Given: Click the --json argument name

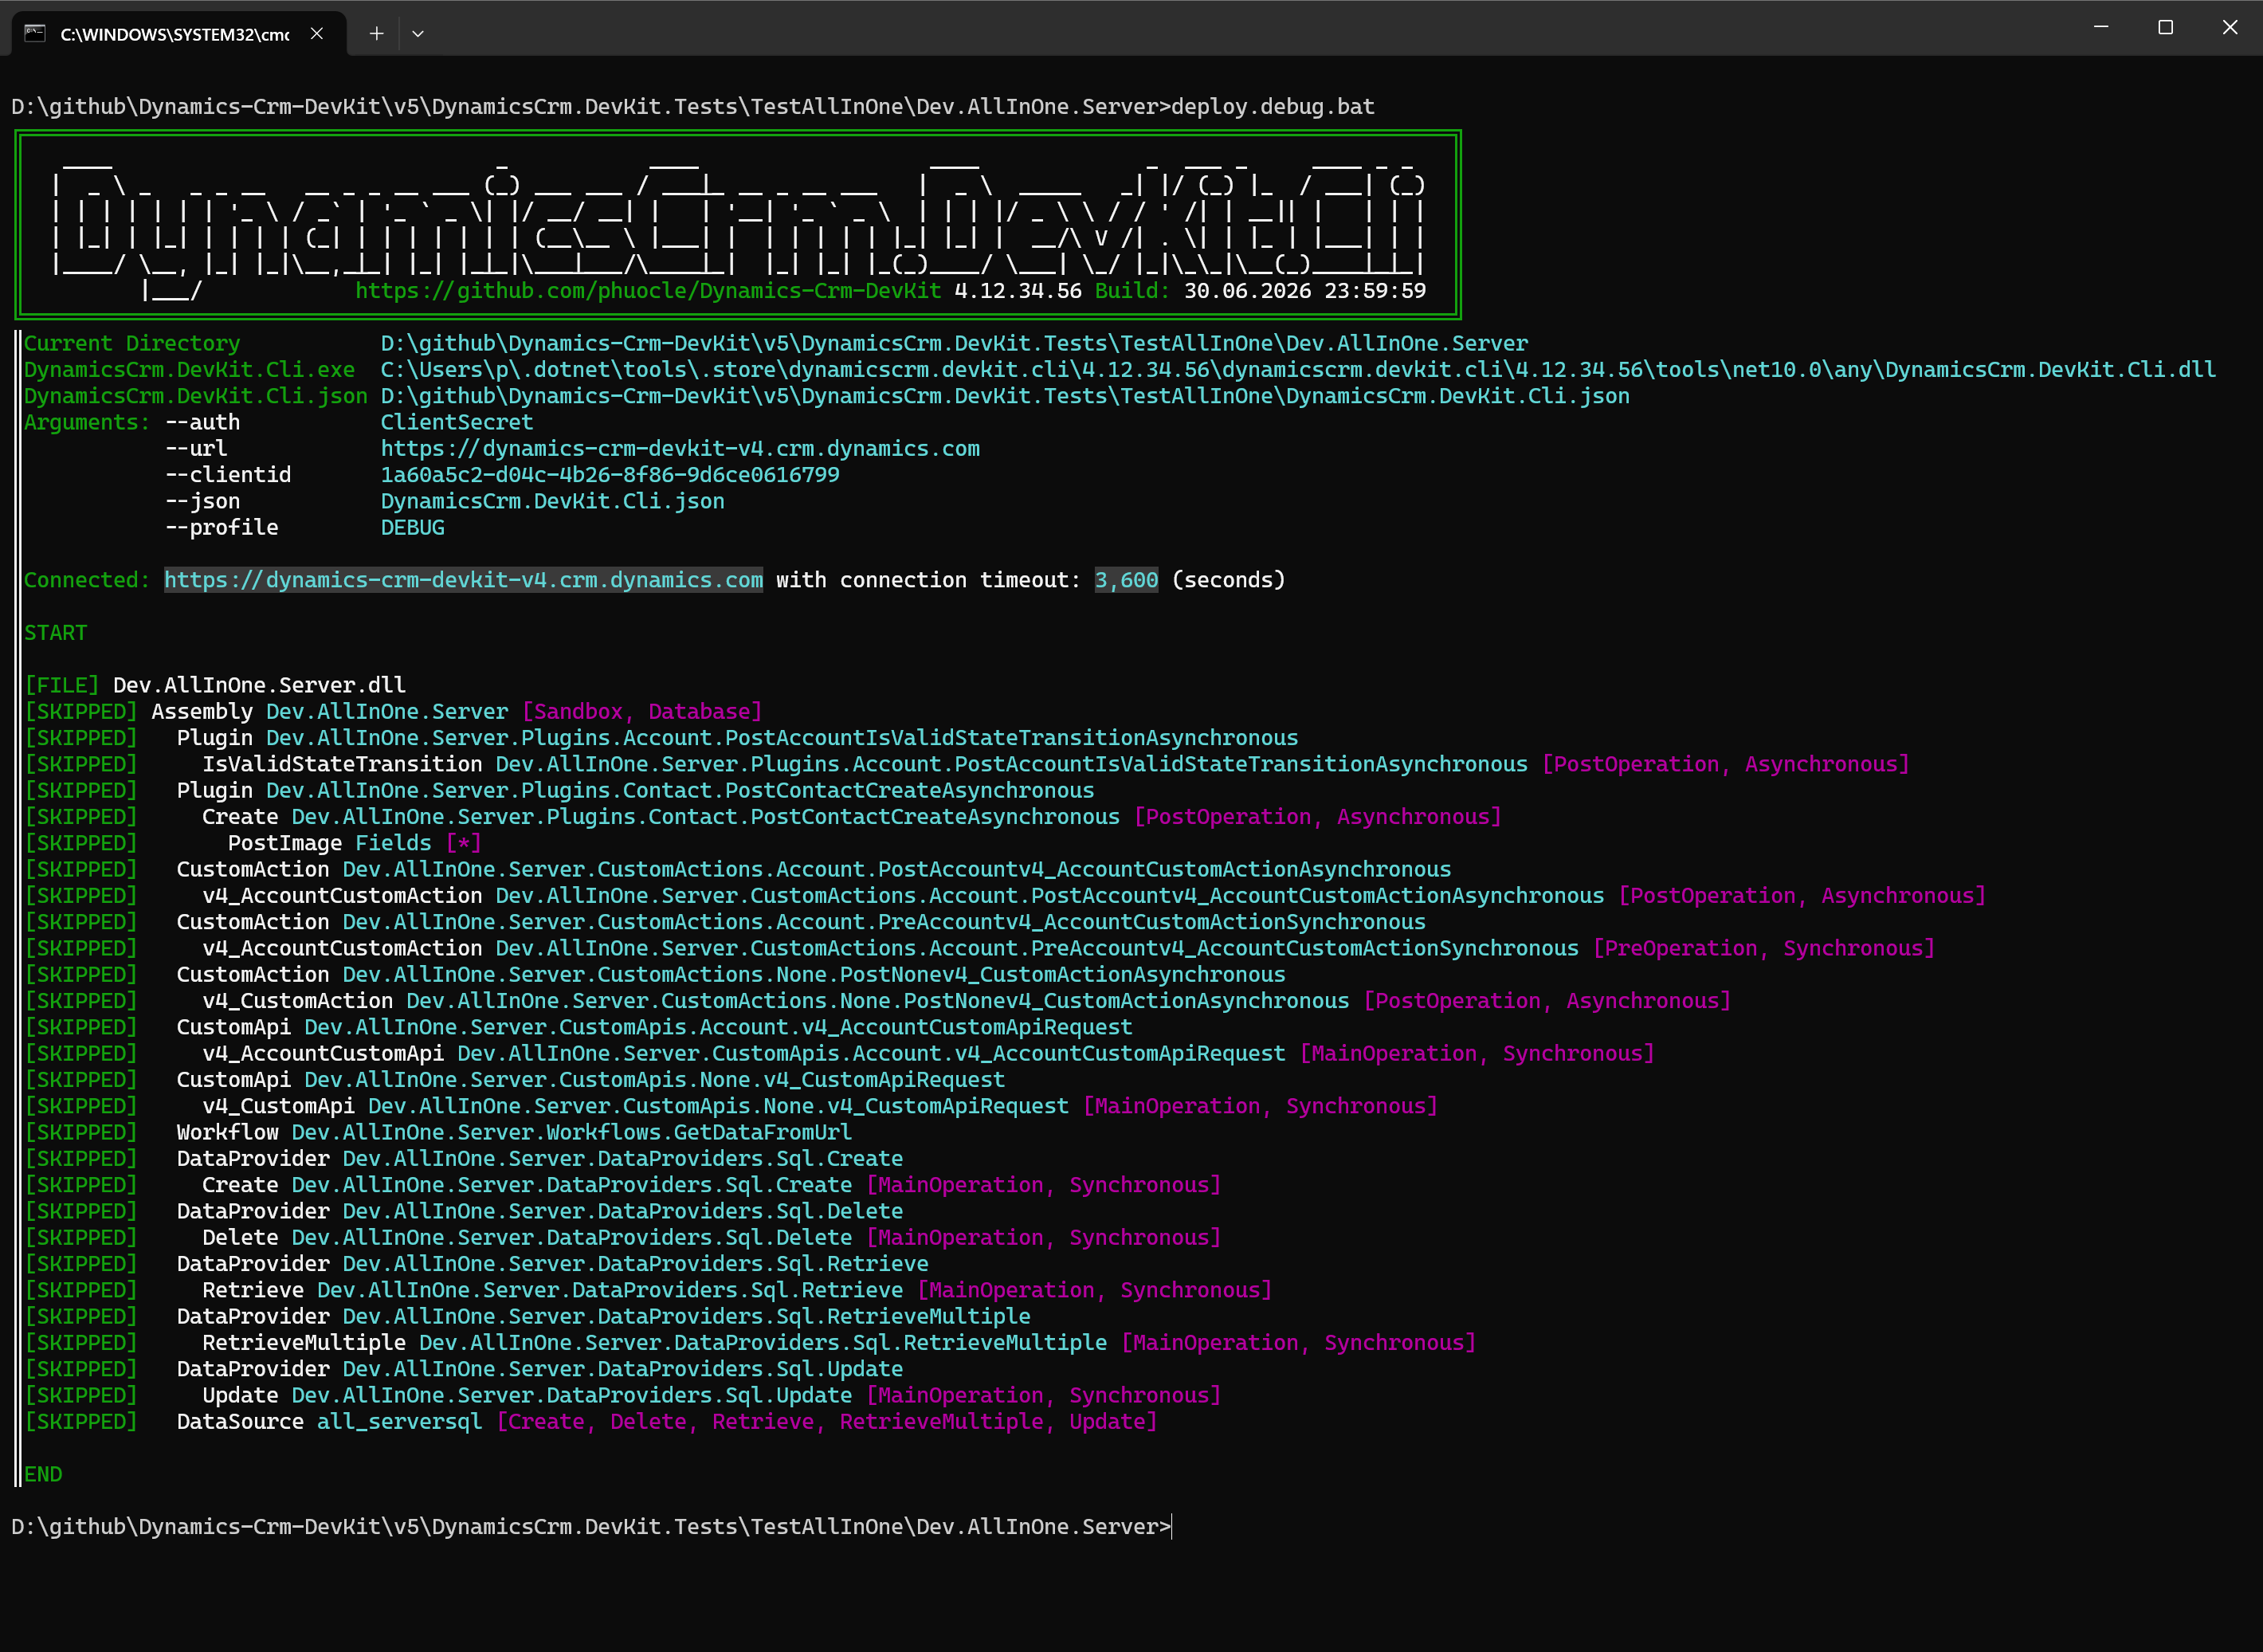Looking at the screenshot, I should 203,502.
